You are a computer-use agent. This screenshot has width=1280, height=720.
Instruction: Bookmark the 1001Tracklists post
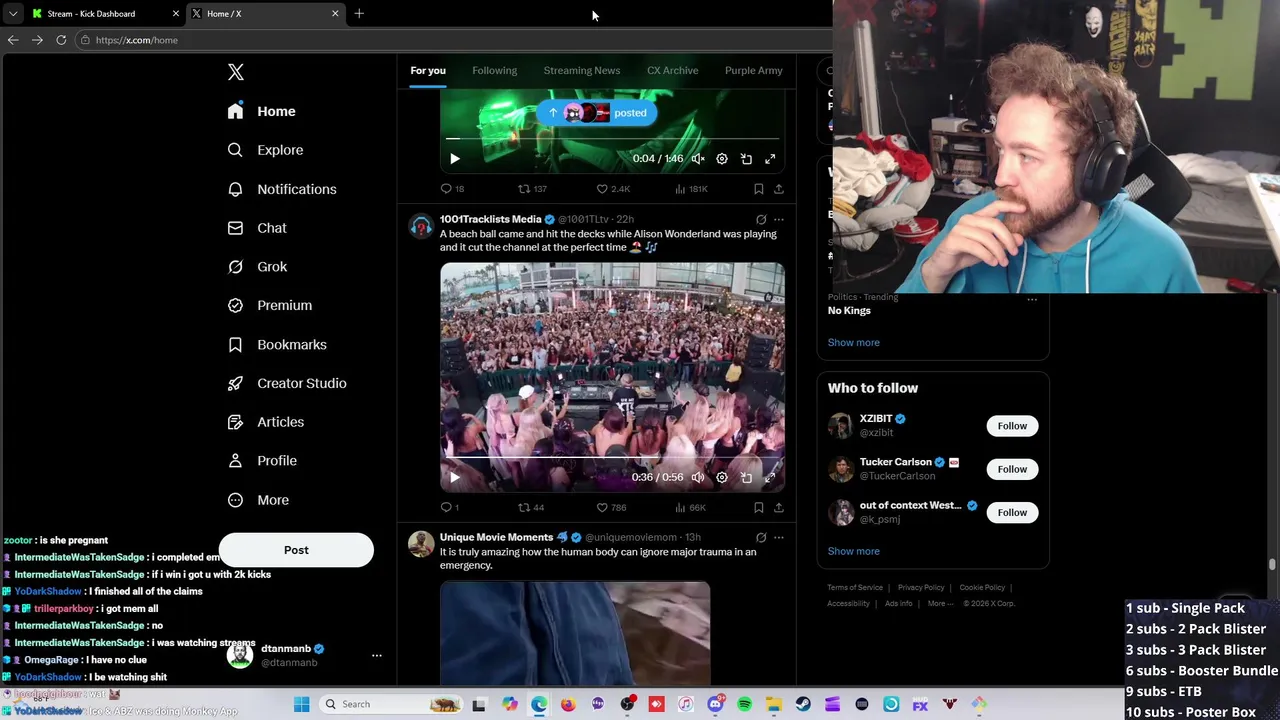click(758, 508)
